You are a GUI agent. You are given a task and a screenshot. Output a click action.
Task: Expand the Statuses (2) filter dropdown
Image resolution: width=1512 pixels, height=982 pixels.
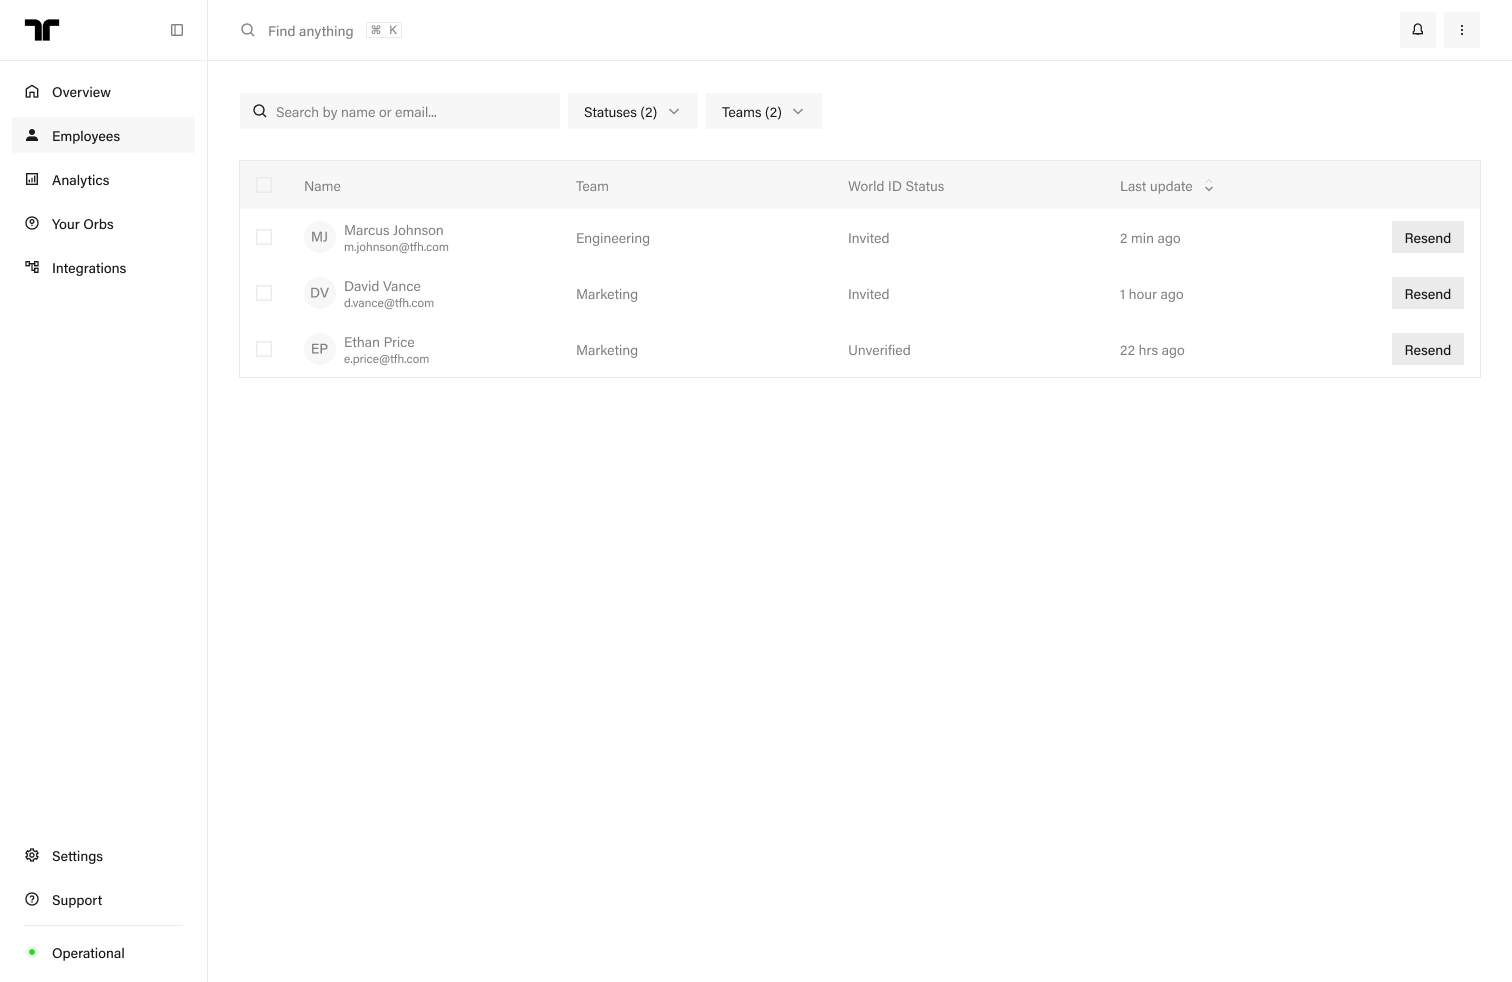pyautogui.click(x=632, y=111)
